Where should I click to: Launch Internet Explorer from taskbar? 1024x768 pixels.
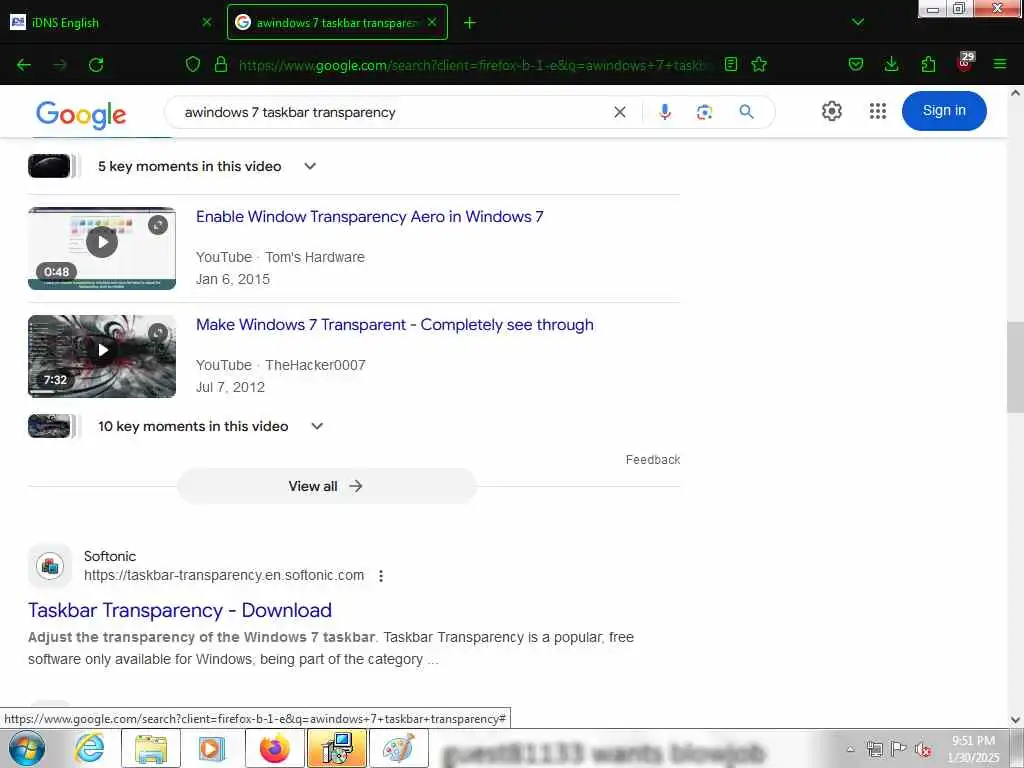(x=89, y=748)
